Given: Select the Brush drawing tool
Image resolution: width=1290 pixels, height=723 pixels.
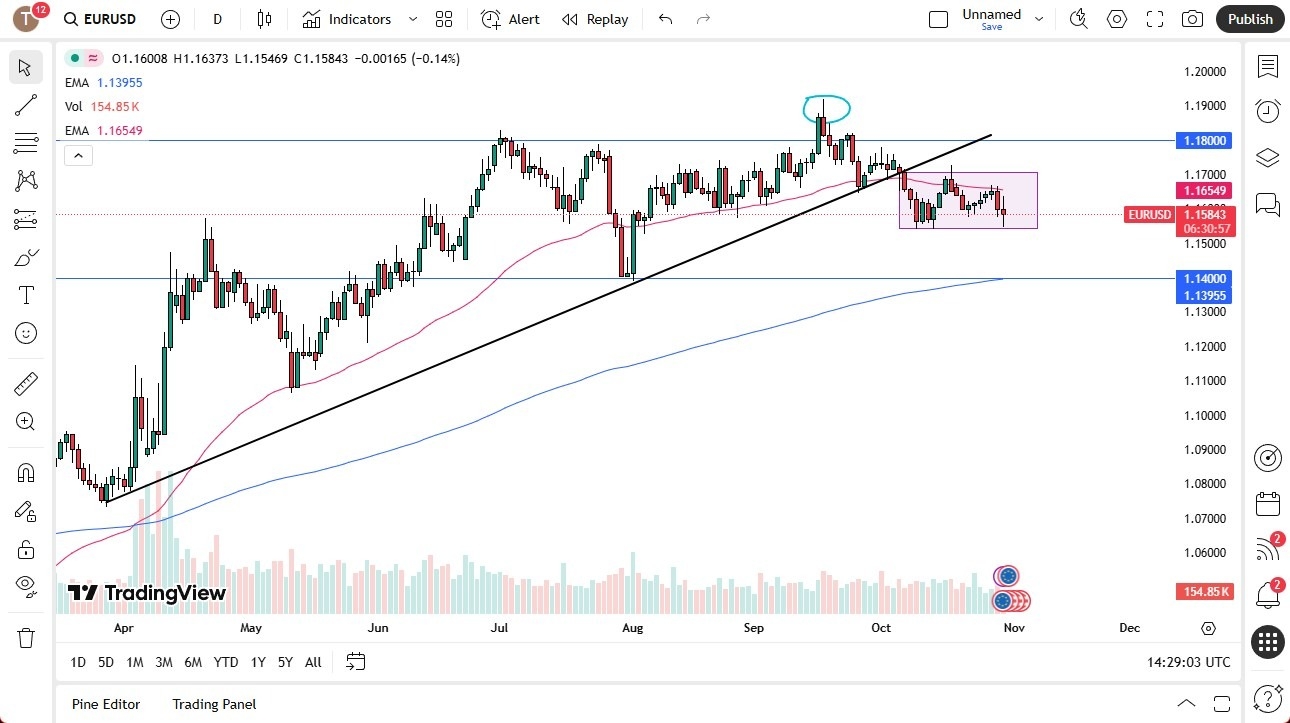Looking at the screenshot, I should point(25,256).
